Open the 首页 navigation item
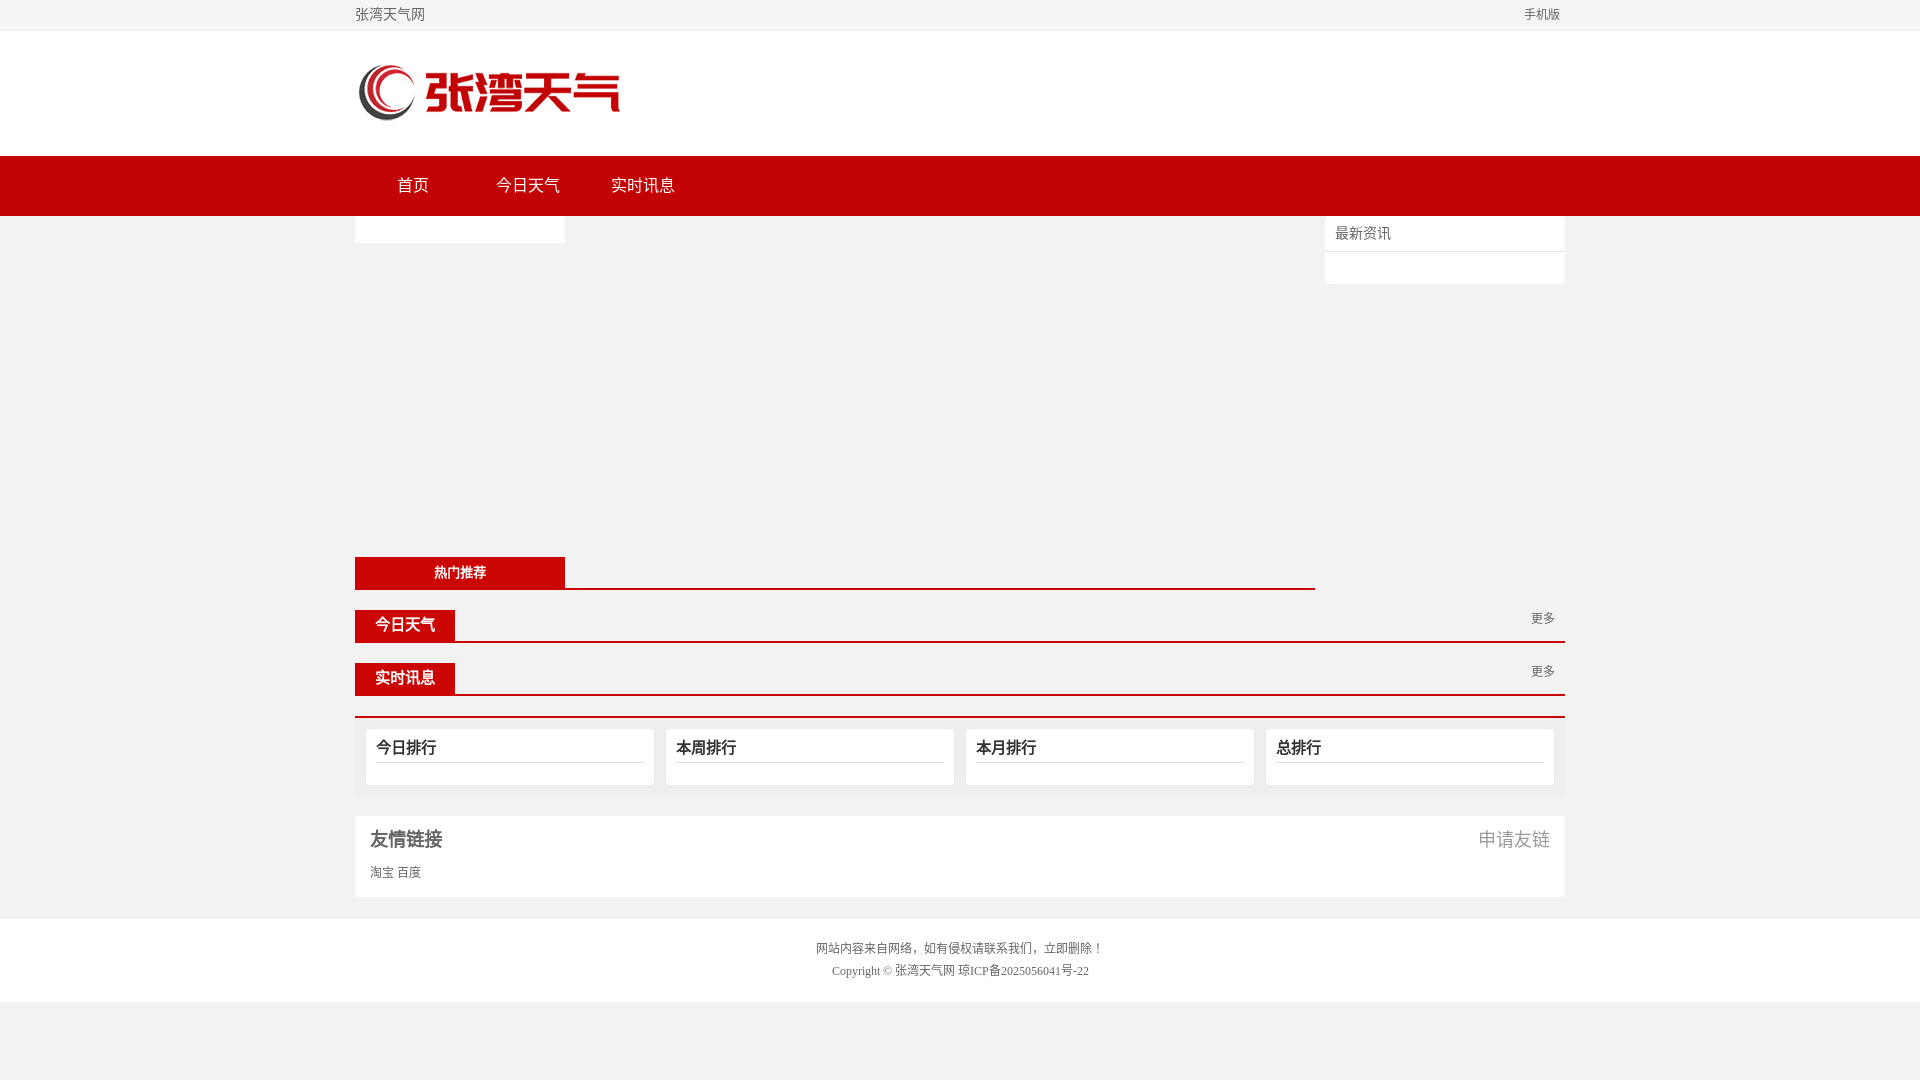This screenshot has width=1920, height=1080. (412, 186)
